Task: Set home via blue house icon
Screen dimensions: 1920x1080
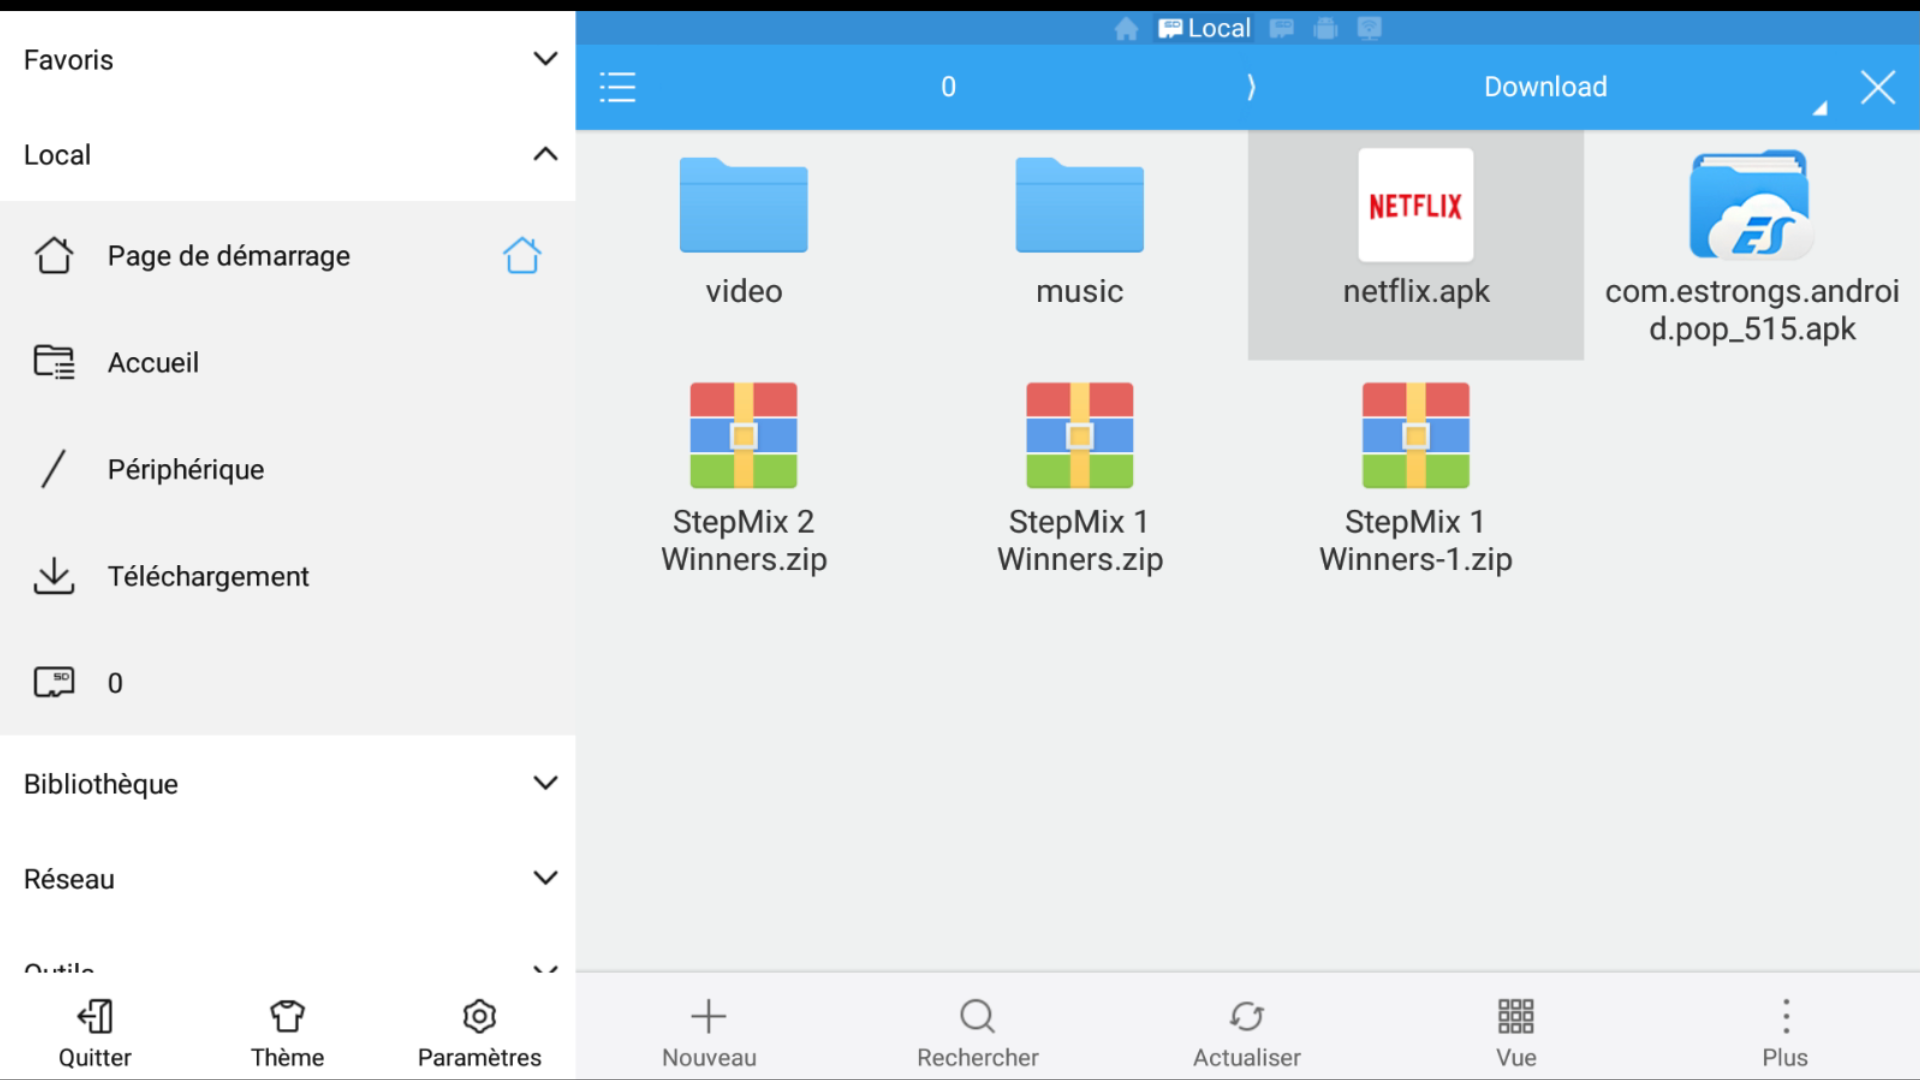Action: [521, 255]
